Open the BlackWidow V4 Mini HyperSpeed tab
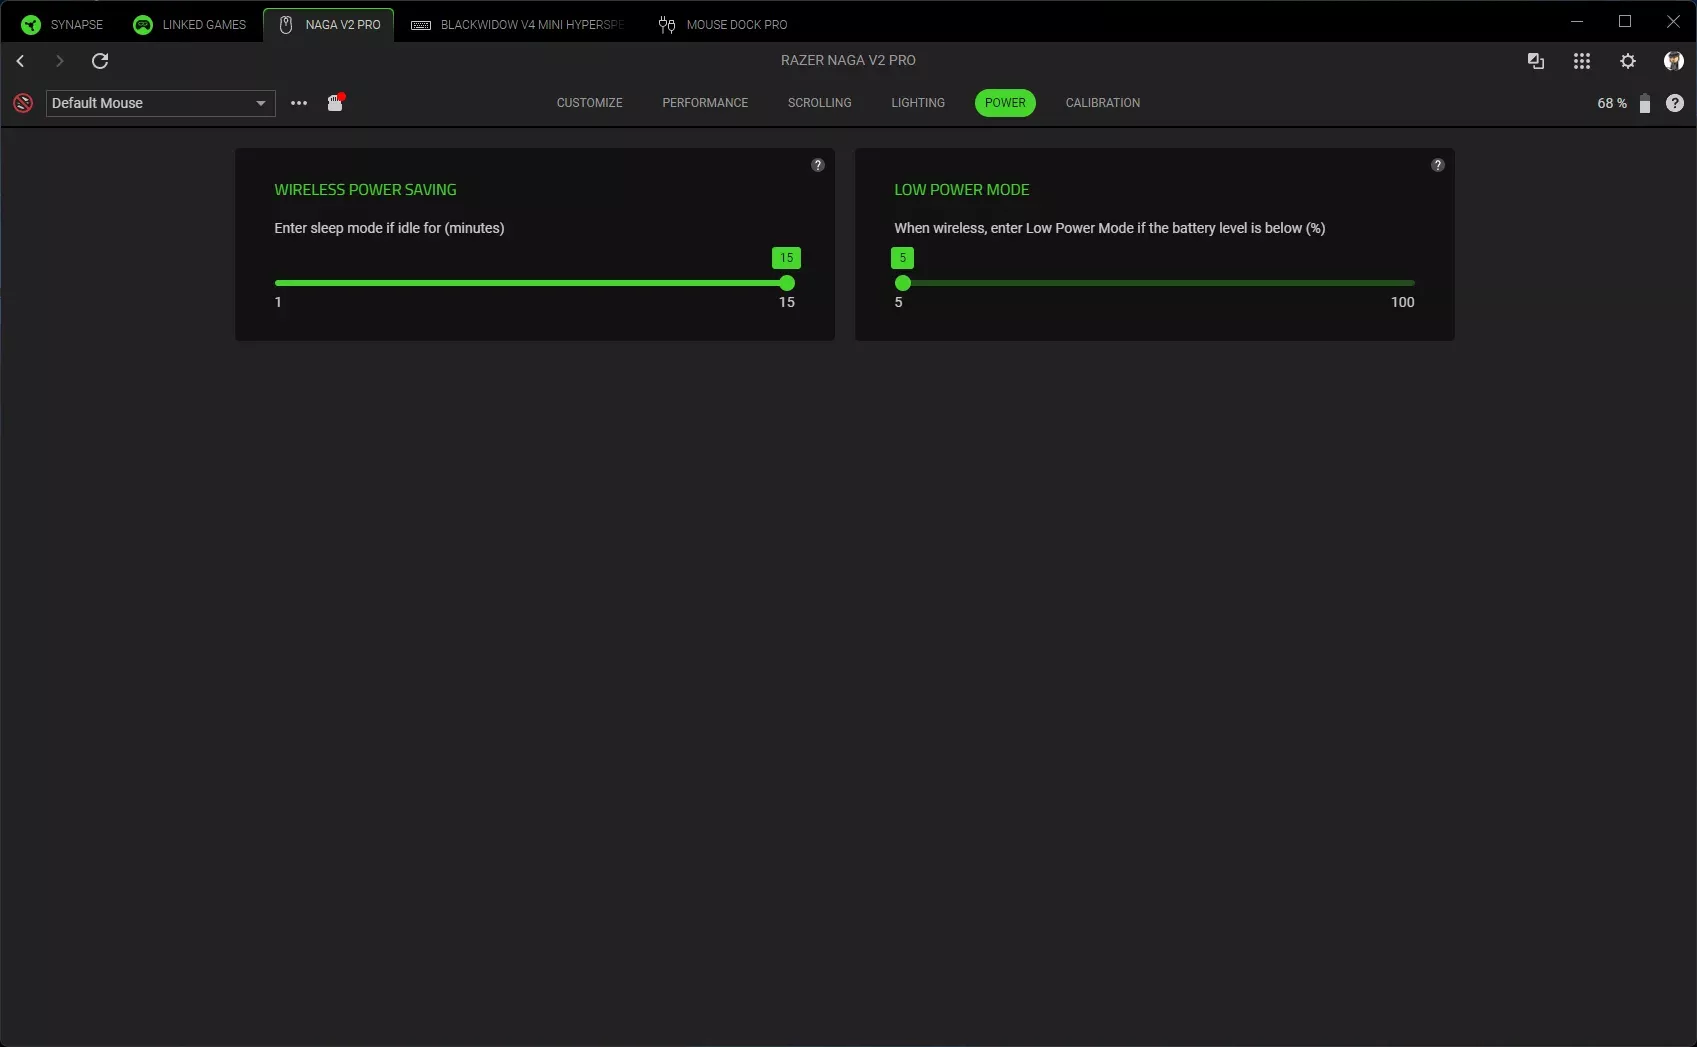 coord(518,25)
